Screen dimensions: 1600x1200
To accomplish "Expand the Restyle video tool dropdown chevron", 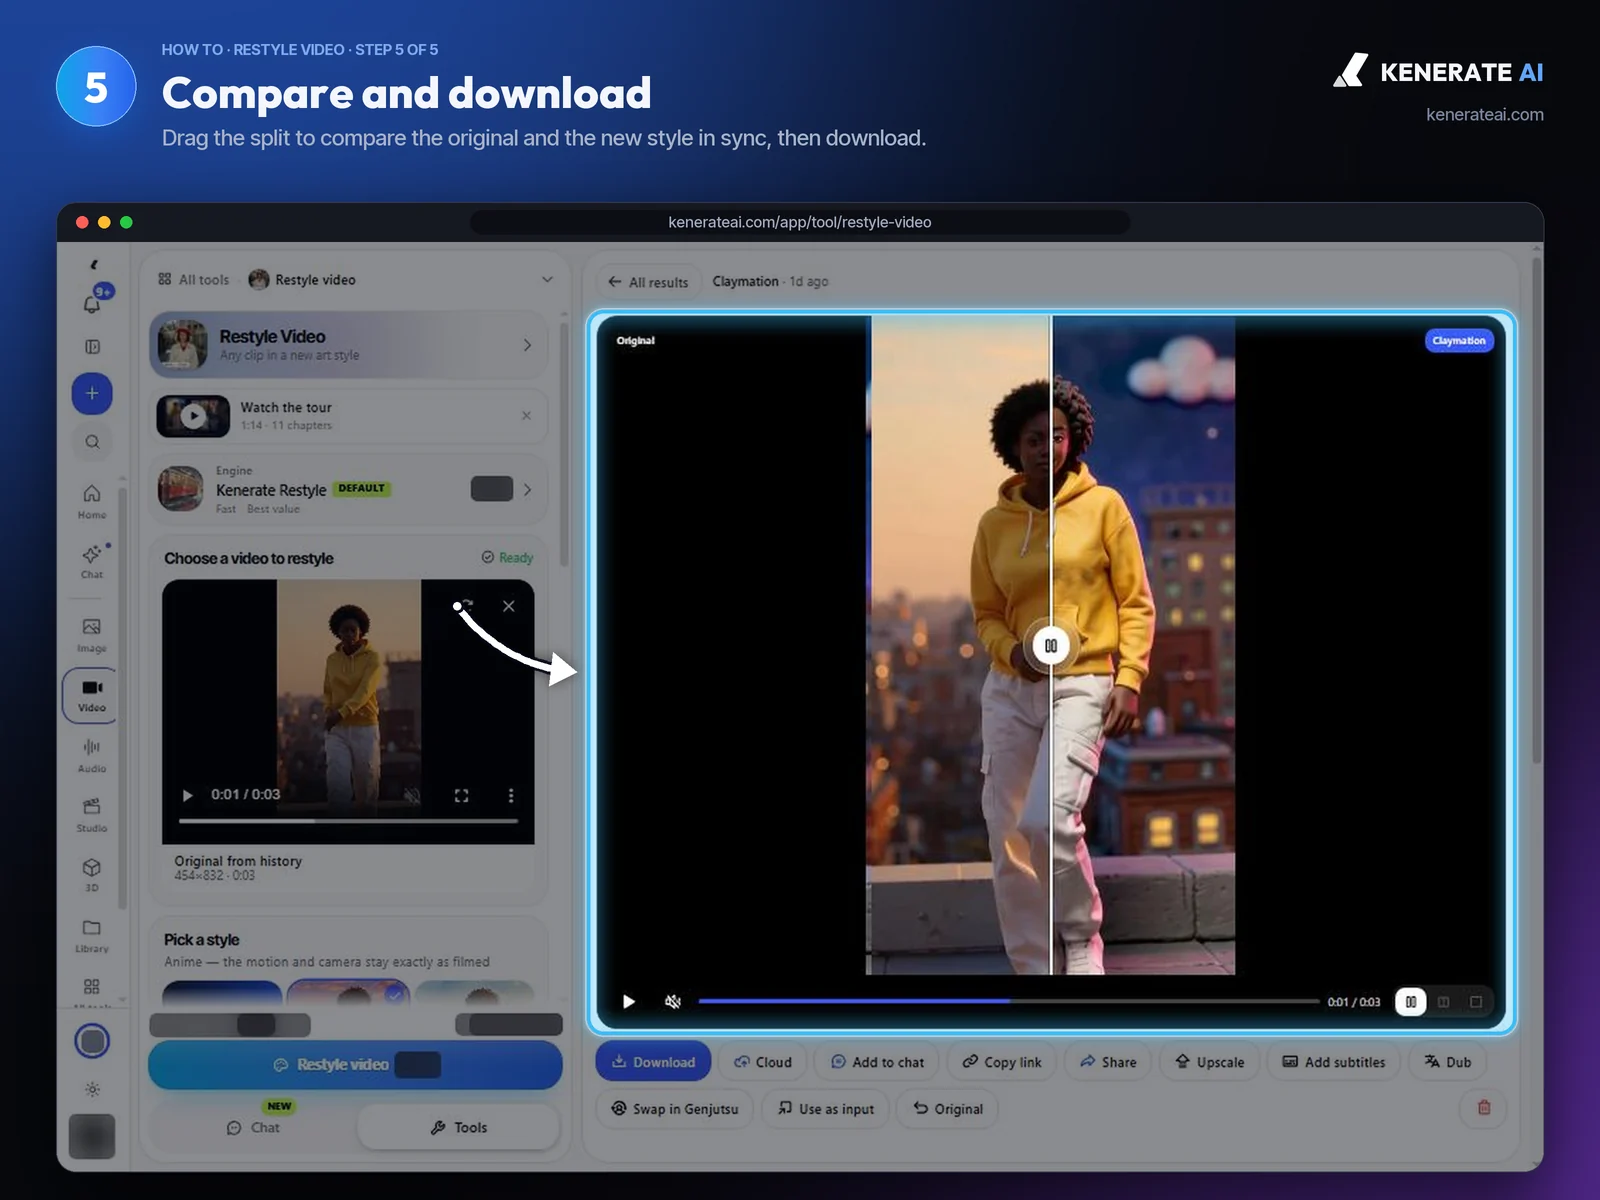I will (547, 280).
